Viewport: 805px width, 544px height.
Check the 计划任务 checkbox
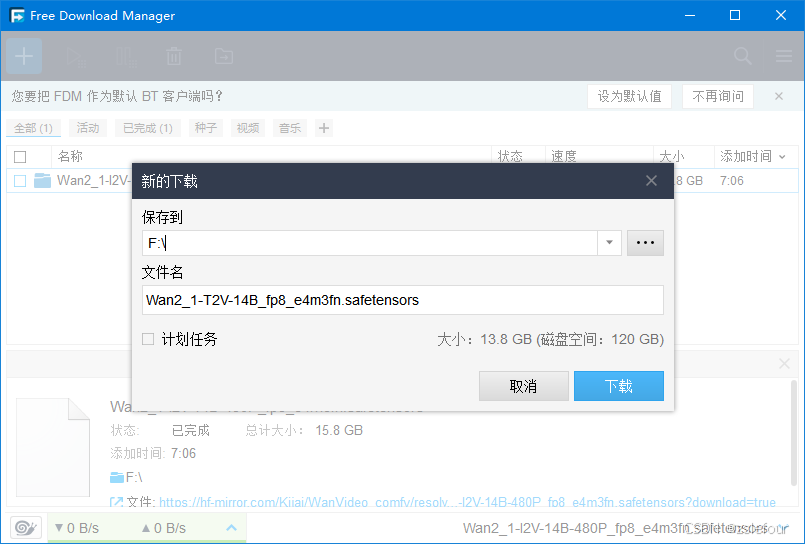pos(148,339)
